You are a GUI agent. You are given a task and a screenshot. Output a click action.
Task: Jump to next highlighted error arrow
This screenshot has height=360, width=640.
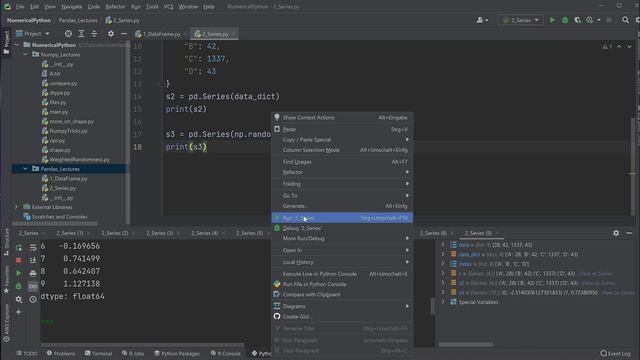coord(629,47)
